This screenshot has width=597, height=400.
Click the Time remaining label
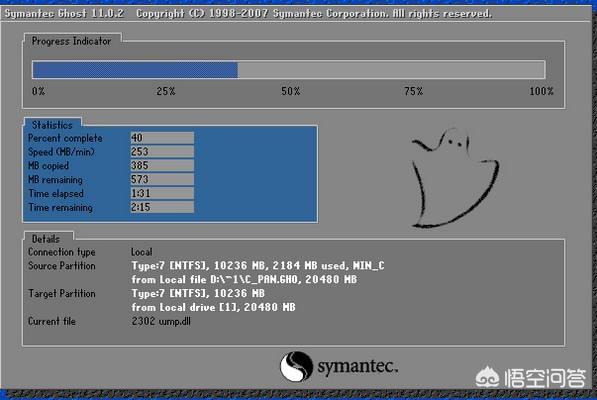61,207
